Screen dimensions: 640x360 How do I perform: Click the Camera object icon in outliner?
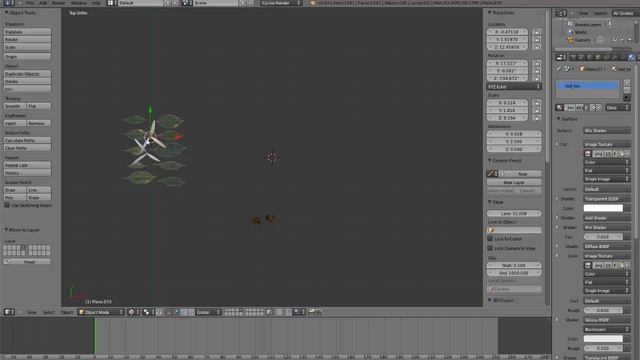point(570,40)
